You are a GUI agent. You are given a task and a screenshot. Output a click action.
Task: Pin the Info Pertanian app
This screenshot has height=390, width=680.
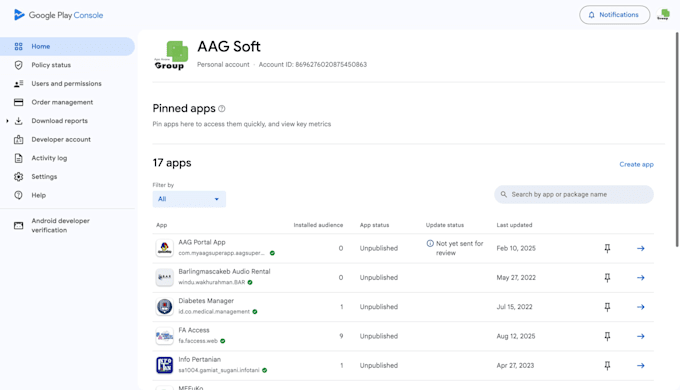[x=607, y=366]
